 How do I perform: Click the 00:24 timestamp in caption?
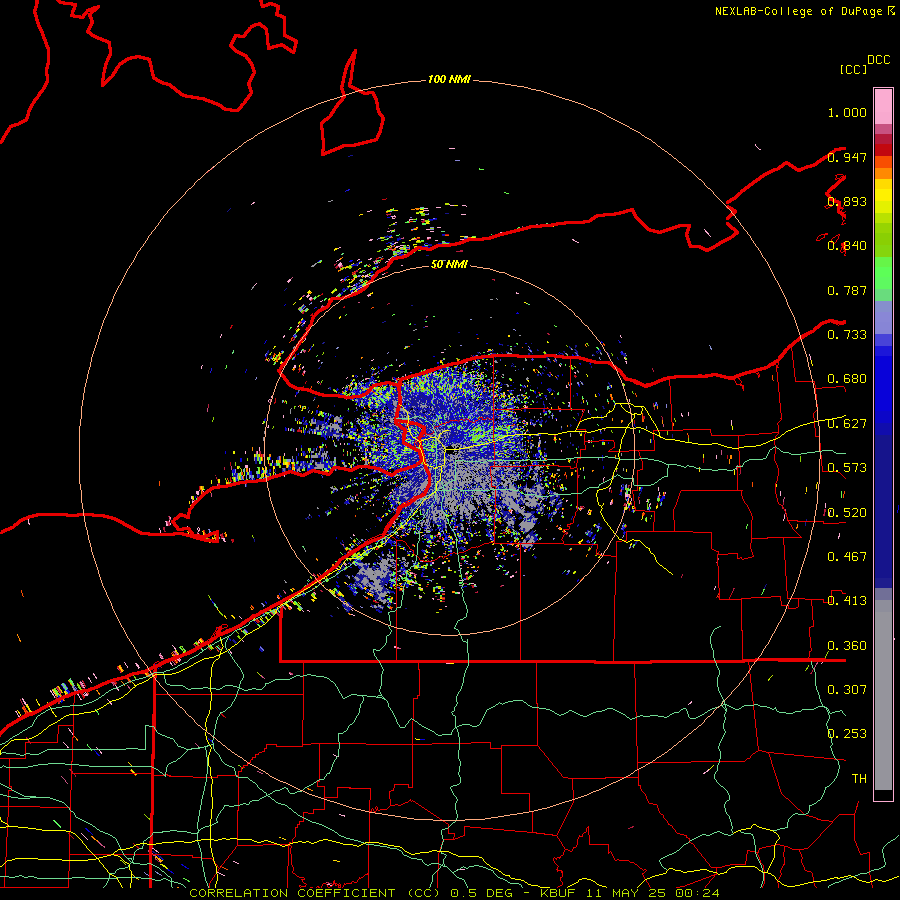697,893
